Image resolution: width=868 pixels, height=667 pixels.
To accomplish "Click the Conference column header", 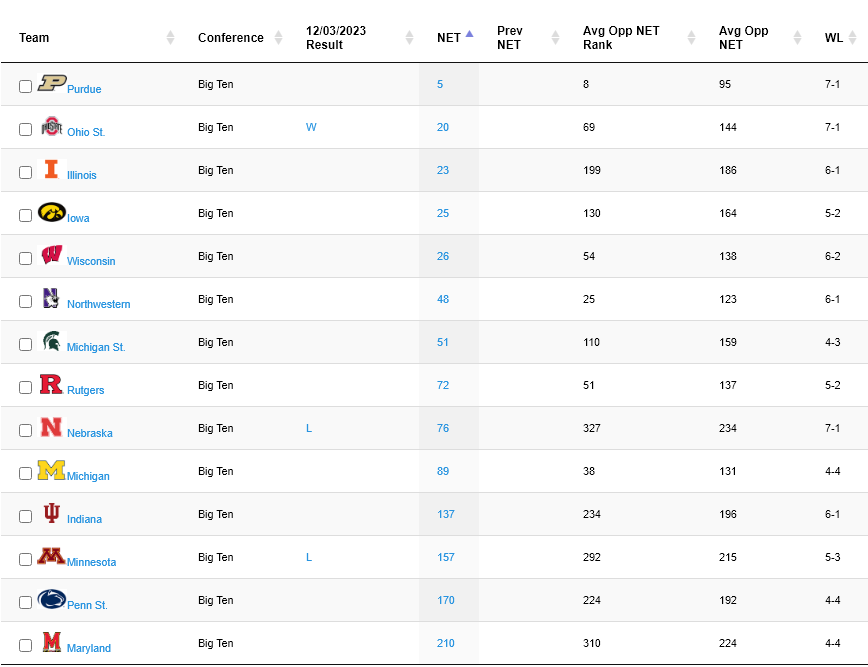I will (x=230, y=38).
